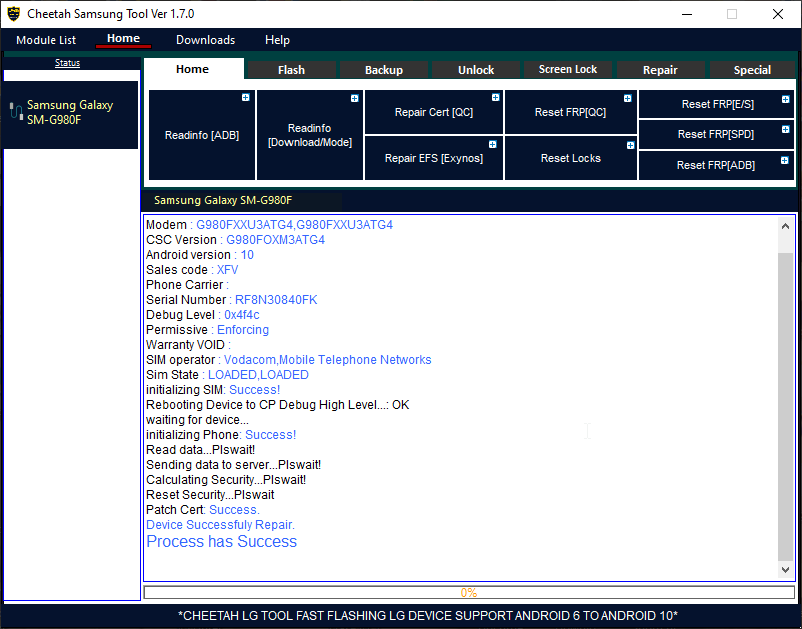Run Readinfo [ADB]
Image resolution: width=802 pixels, height=629 pixels.
[202, 135]
